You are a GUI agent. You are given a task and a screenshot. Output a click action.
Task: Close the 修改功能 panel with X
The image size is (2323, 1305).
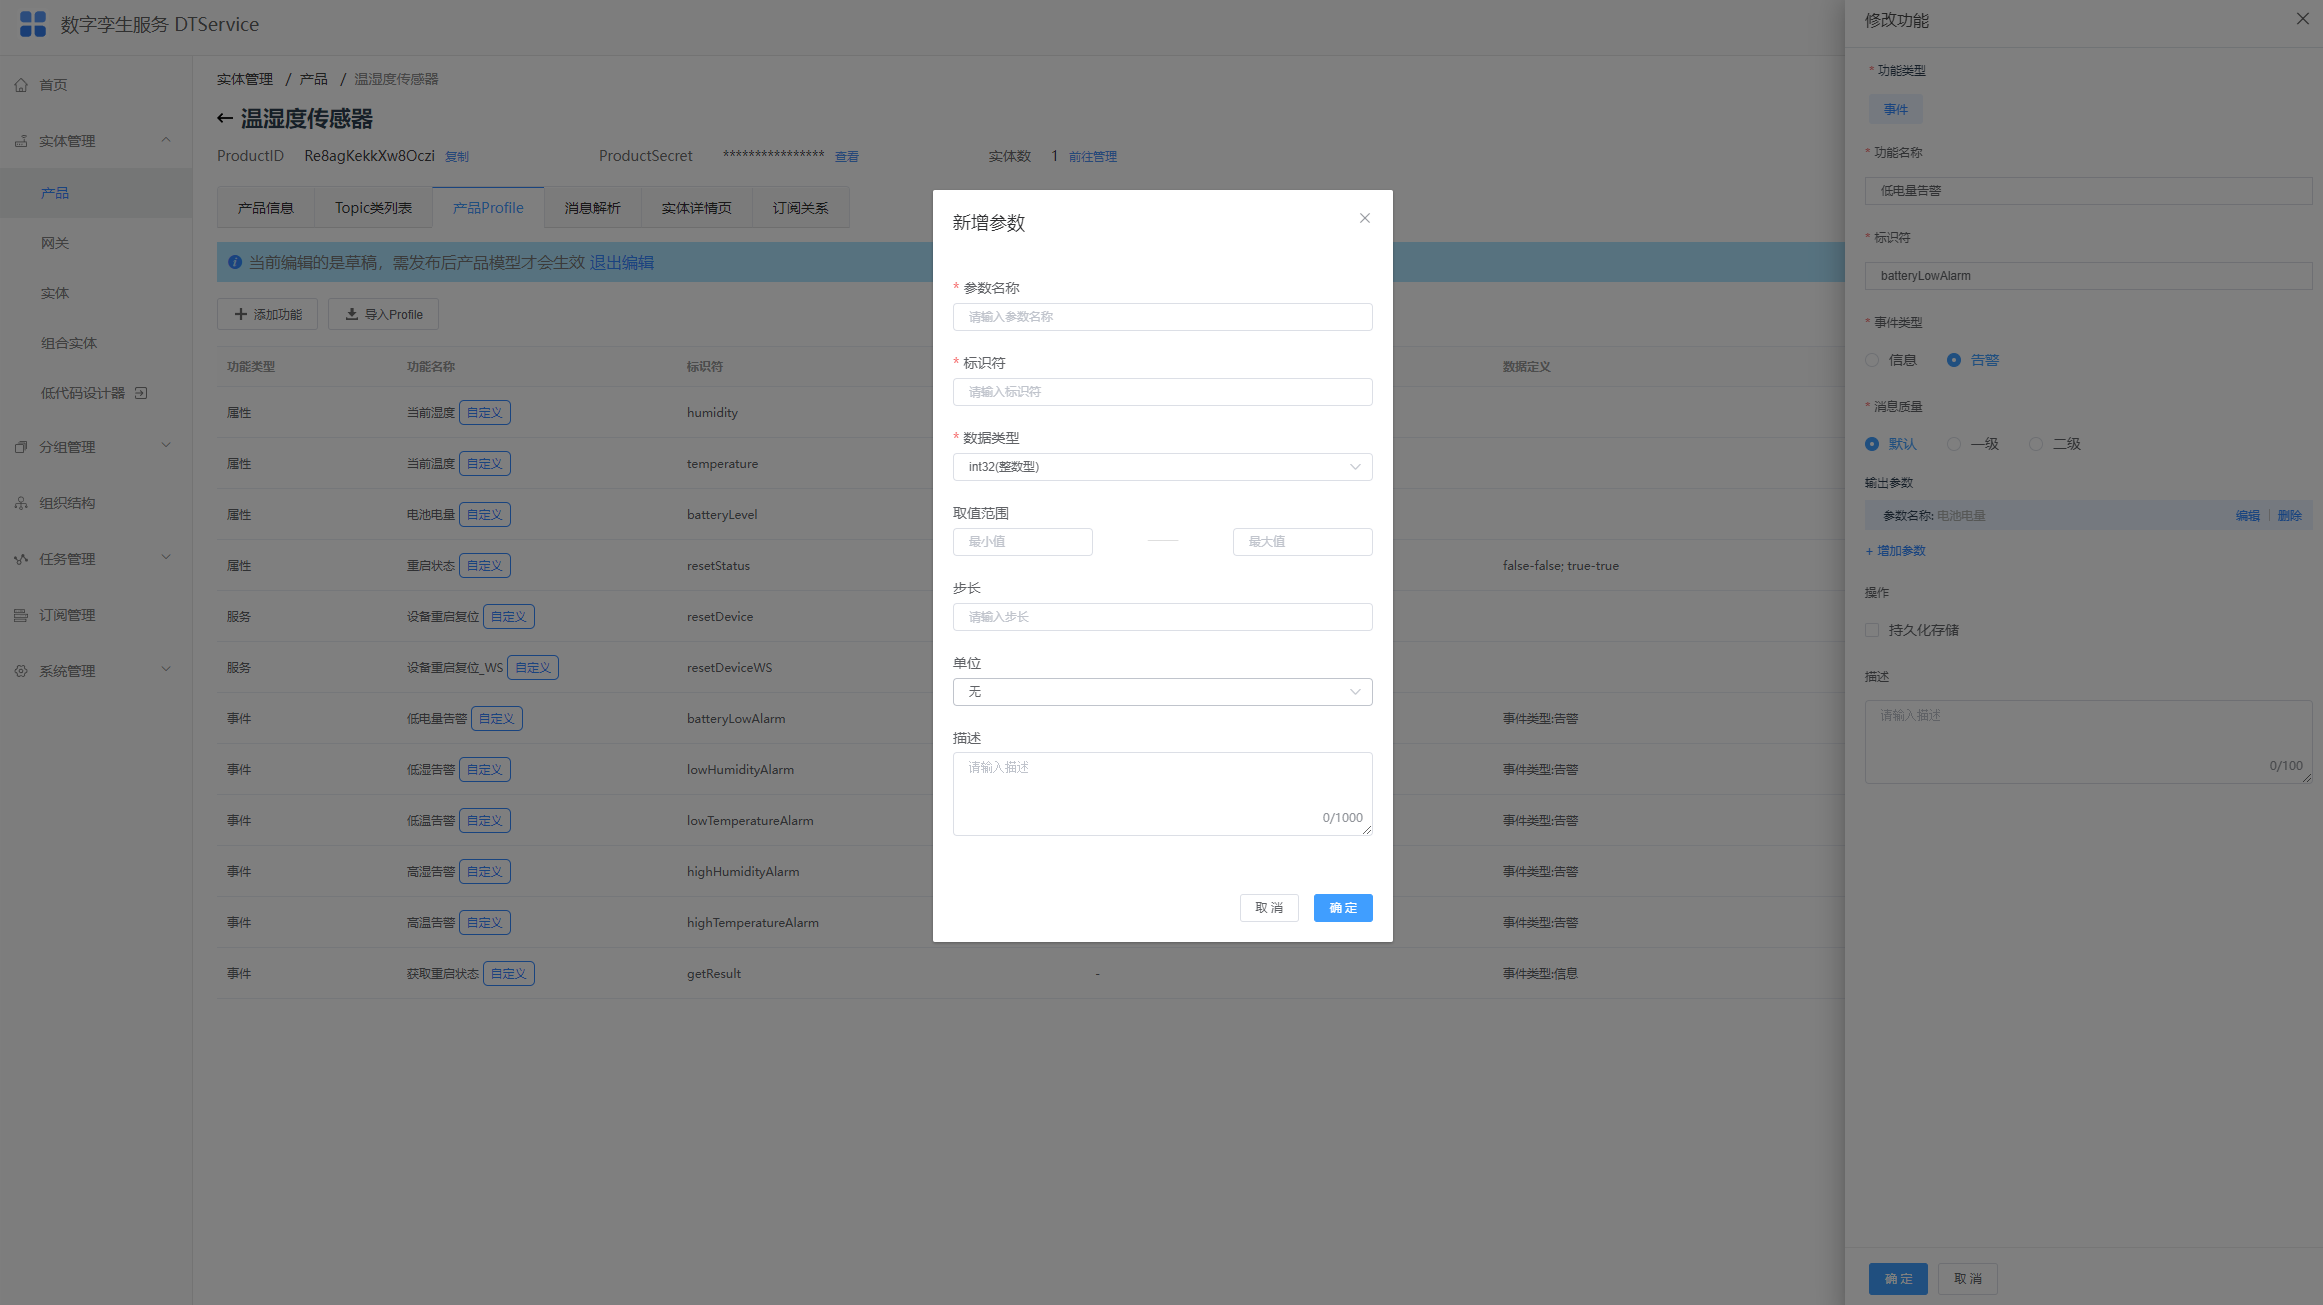[x=2302, y=19]
